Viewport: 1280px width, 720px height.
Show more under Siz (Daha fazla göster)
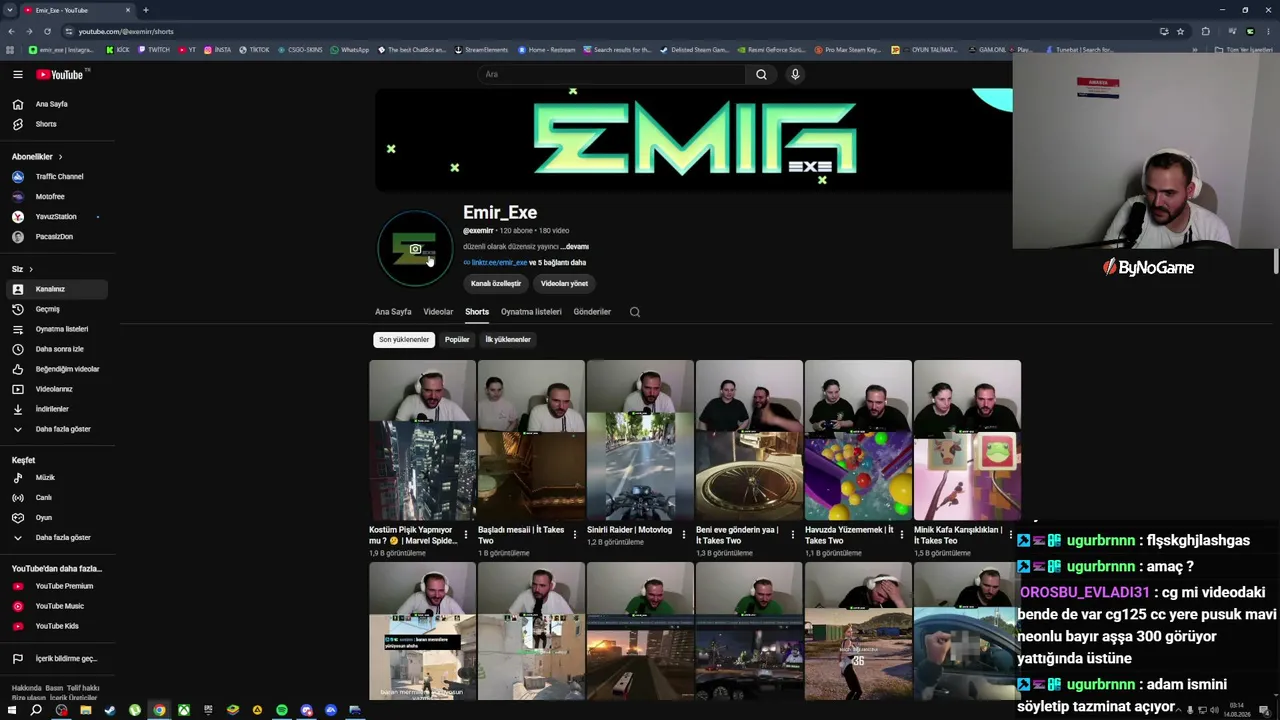[57, 429]
